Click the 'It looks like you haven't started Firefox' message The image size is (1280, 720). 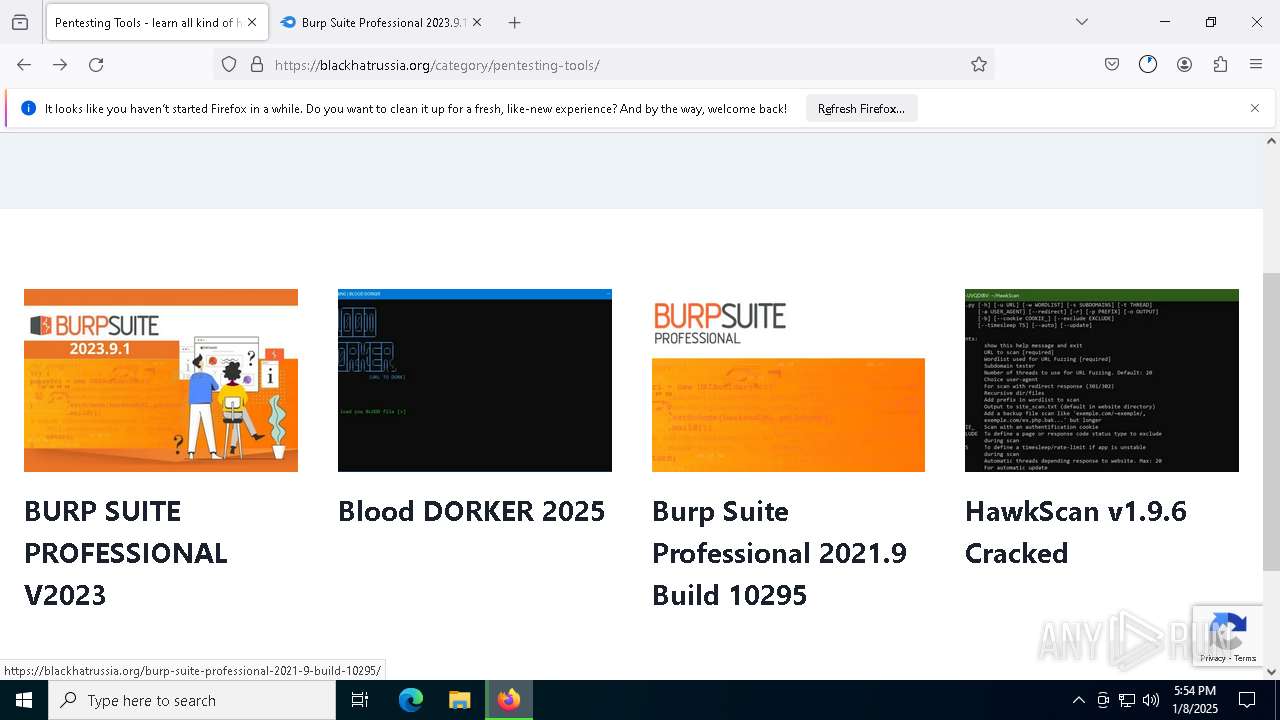click(416, 108)
